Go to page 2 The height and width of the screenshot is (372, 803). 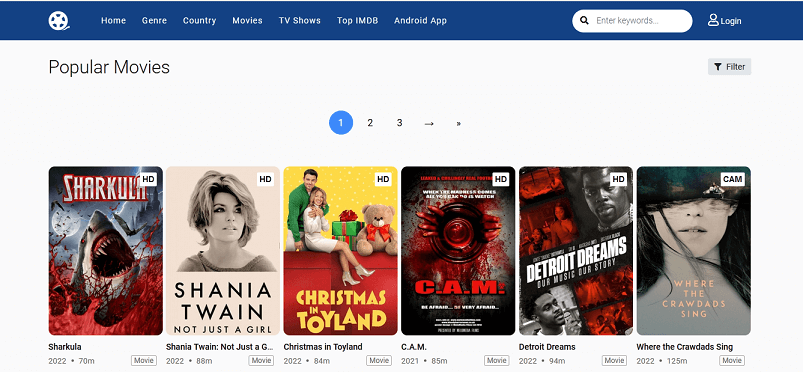click(x=370, y=123)
